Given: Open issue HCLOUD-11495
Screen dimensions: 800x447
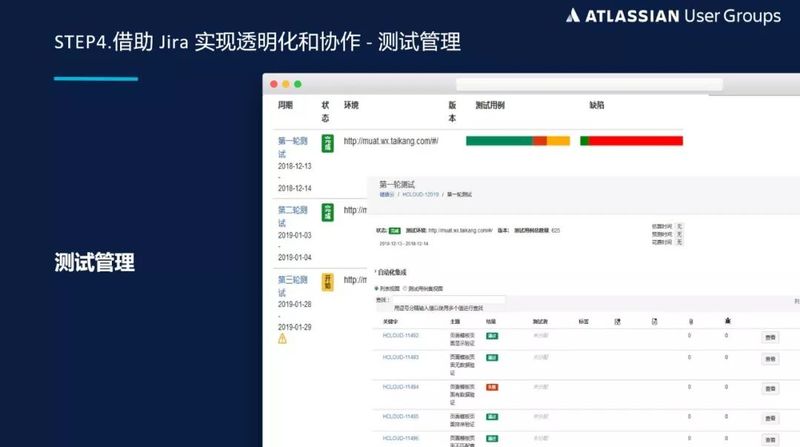Looking at the screenshot, I should pyautogui.click(x=401, y=417).
